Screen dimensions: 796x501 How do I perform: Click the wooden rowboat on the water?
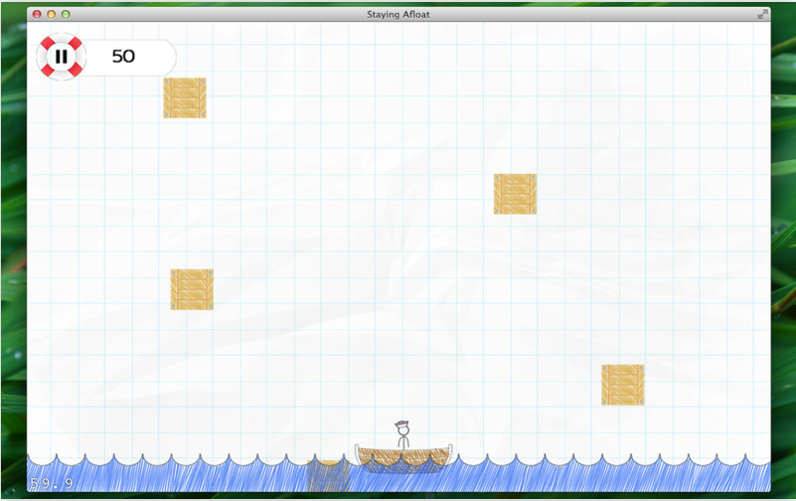tap(404, 457)
